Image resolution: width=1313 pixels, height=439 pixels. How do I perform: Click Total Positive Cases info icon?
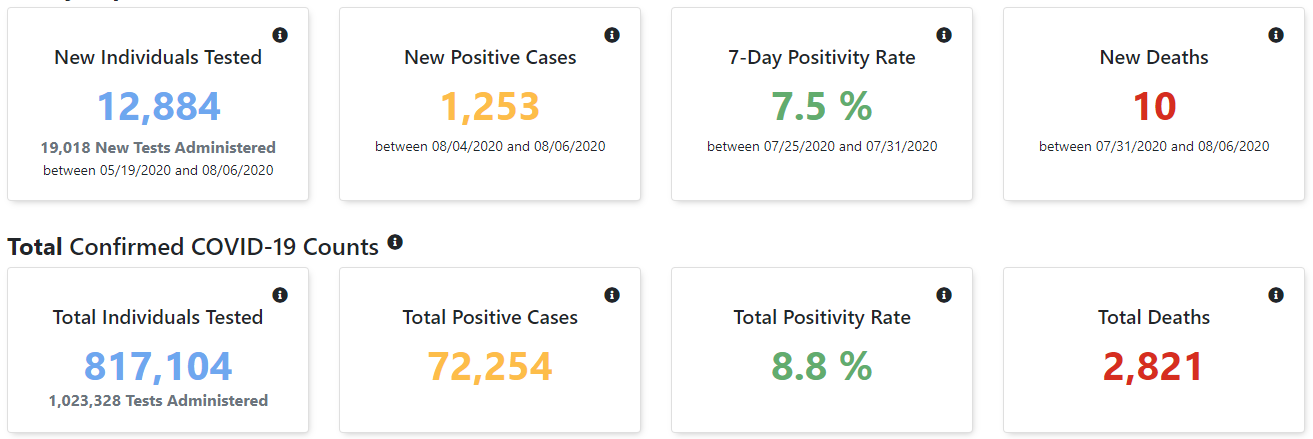pyautogui.click(x=612, y=295)
